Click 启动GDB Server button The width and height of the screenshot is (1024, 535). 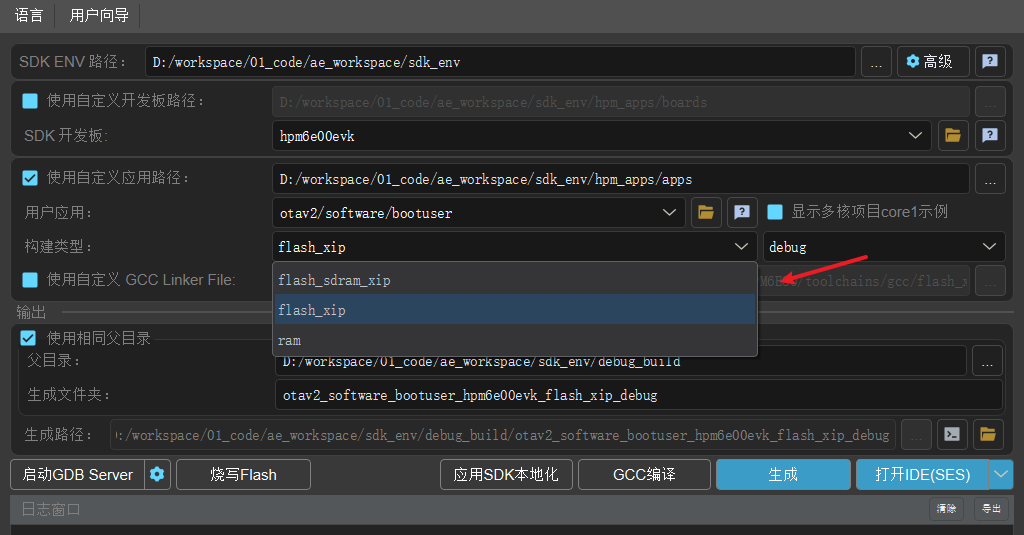[x=78, y=475]
